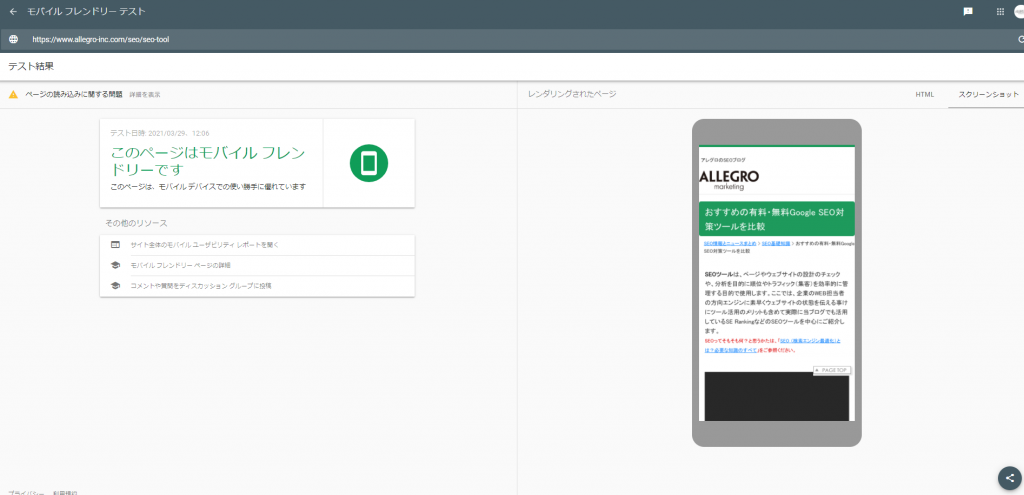This screenshot has width=1024, height=495.
Task: Click the テスト結果 heading
Action: 31,66
